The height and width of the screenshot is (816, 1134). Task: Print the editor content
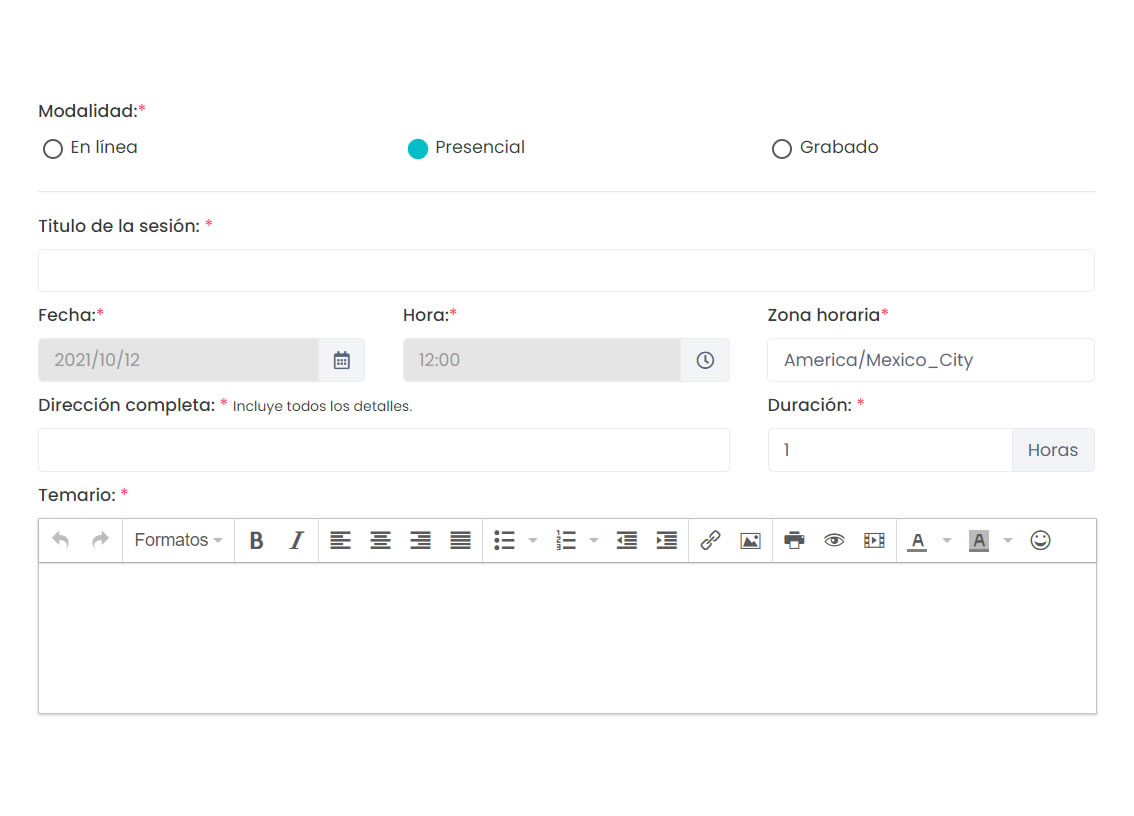pos(794,541)
